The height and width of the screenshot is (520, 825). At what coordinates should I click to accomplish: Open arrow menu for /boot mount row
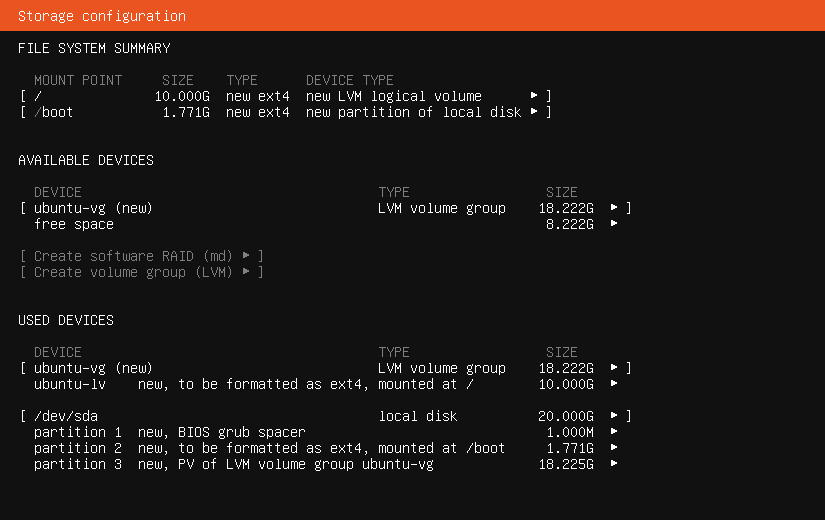(535, 112)
